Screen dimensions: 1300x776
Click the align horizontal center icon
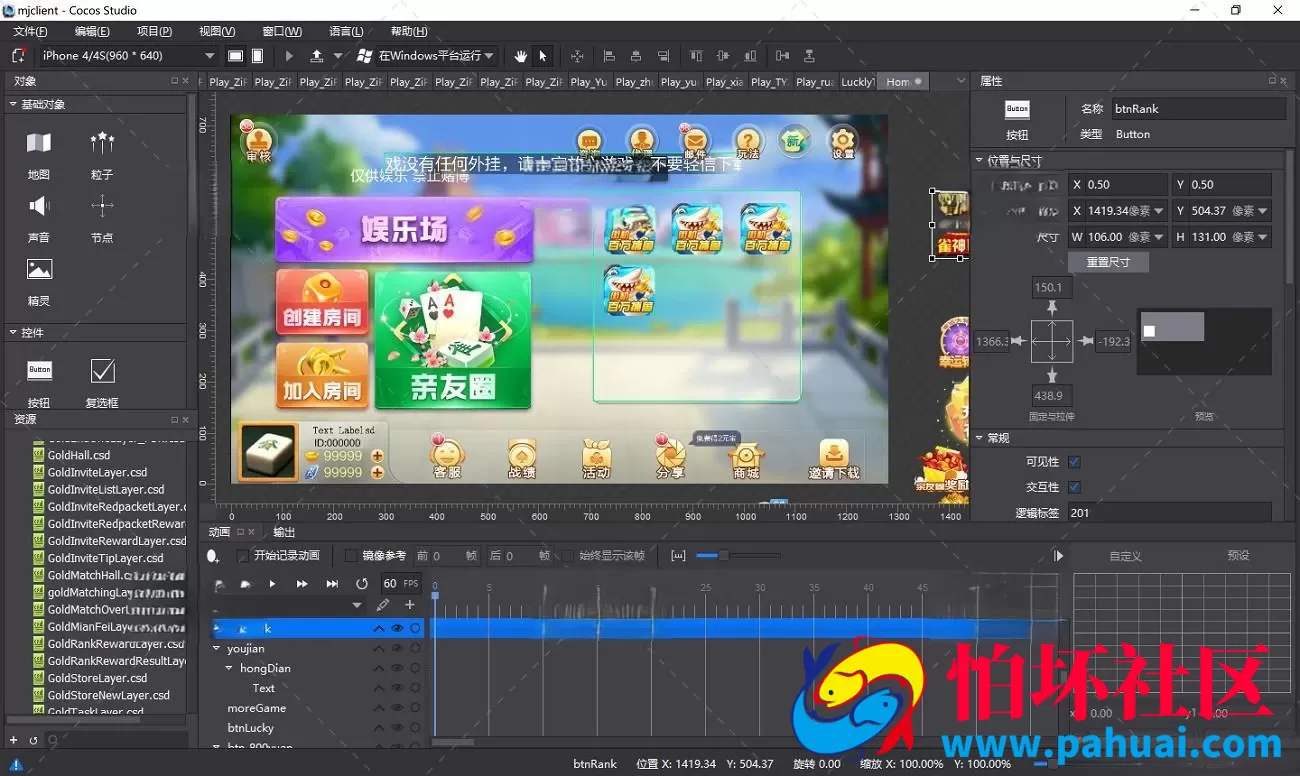(x=636, y=56)
